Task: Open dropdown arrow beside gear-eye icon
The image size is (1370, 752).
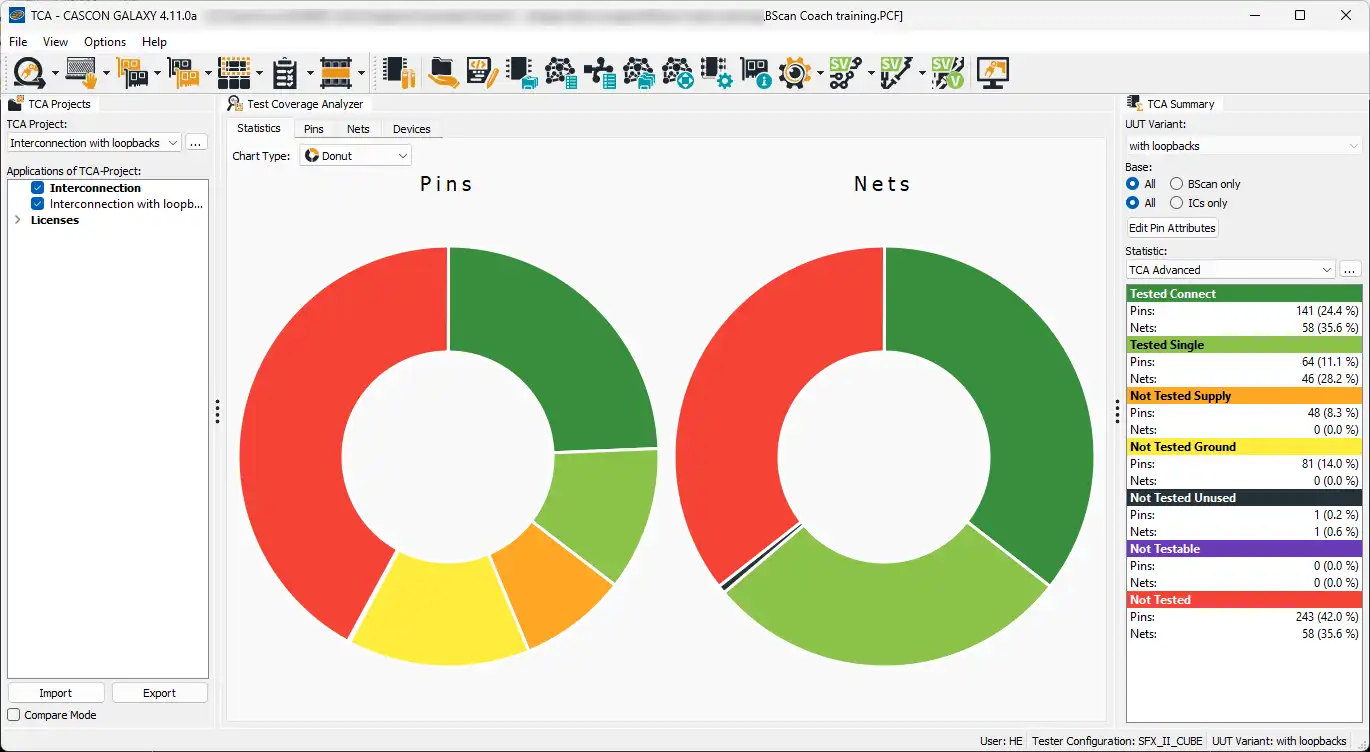Action: (820, 73)
